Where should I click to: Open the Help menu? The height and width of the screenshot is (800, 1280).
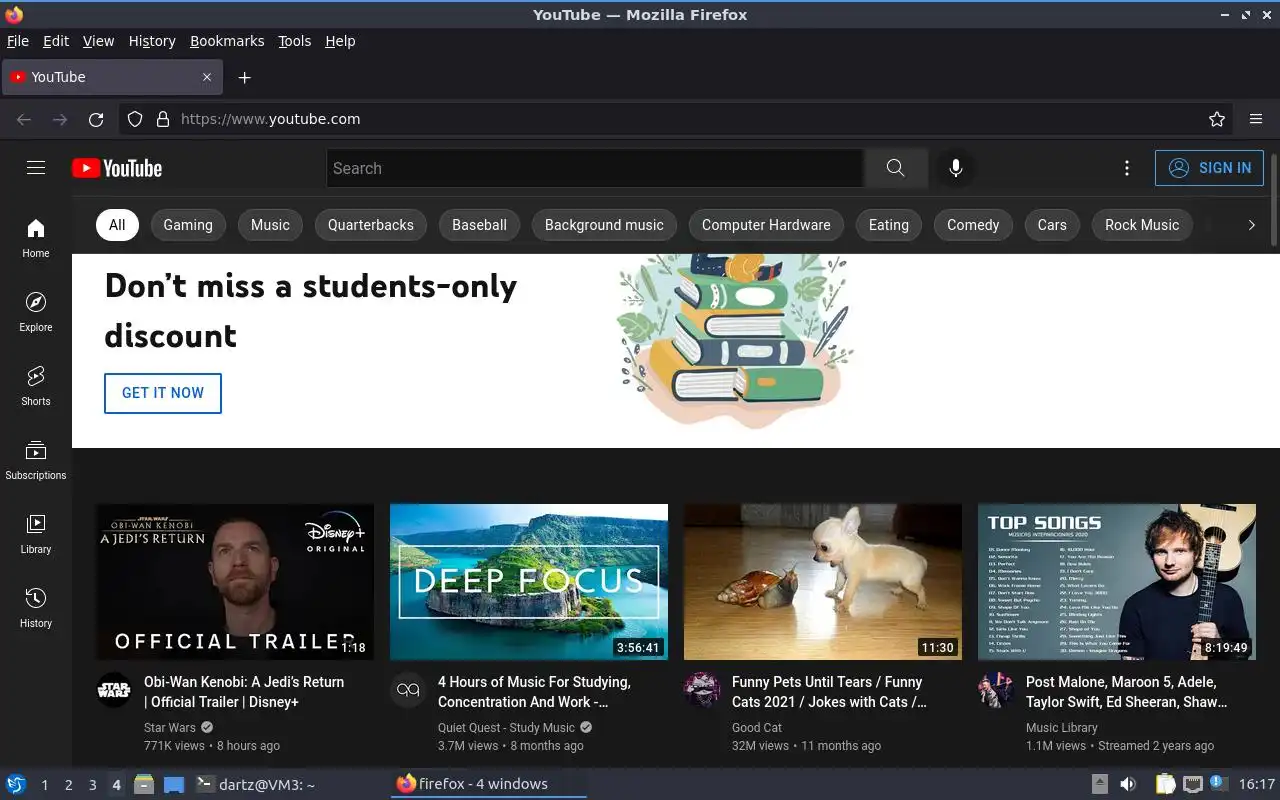[340, 41]
